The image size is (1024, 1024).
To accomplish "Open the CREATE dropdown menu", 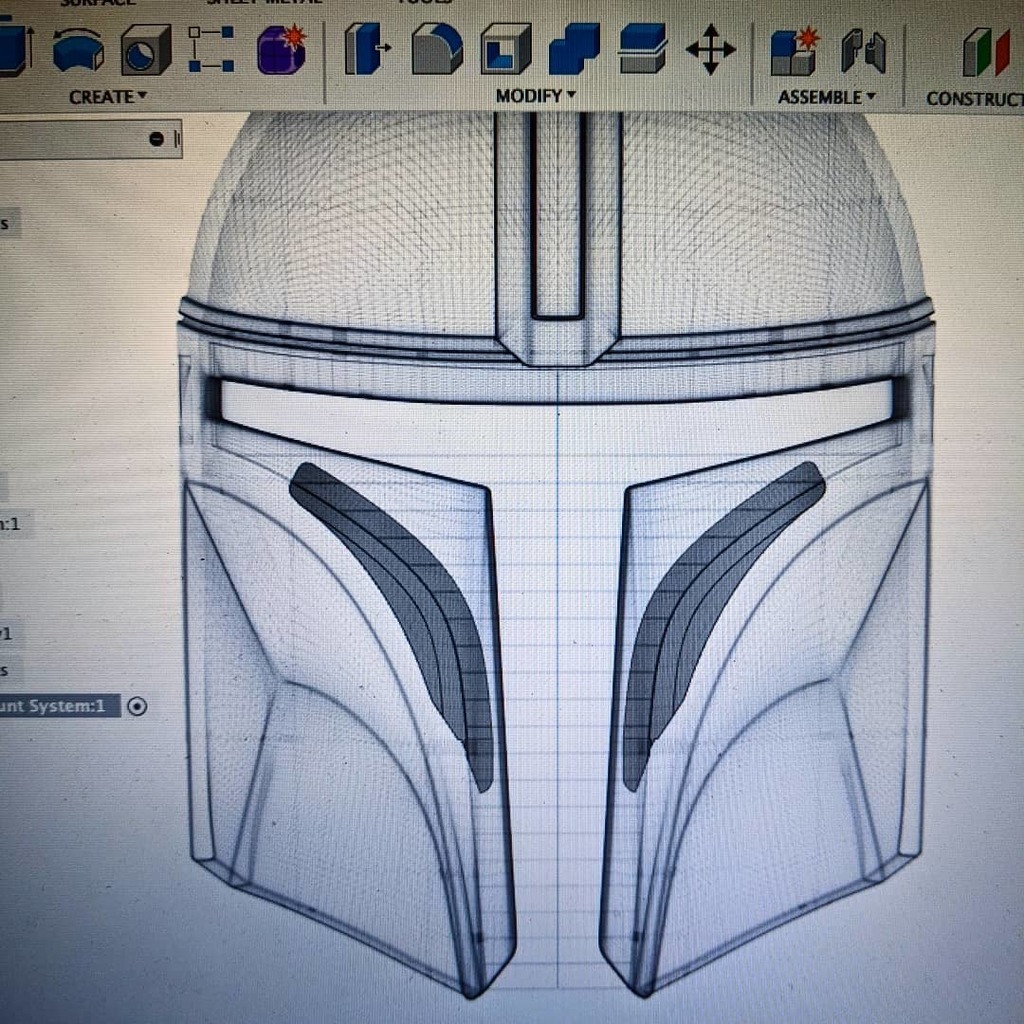I will 104,97.
